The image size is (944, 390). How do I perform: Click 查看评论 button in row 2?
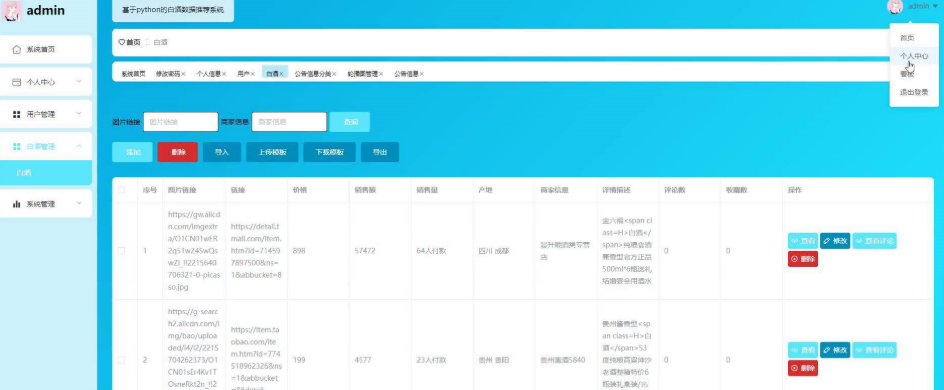[x=874, y=350]
